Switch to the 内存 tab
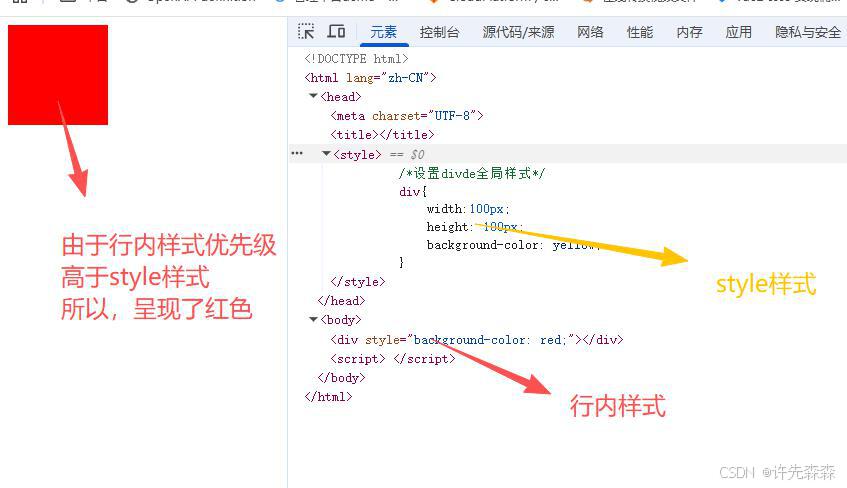847x488 pixels. tap(689, 32)
